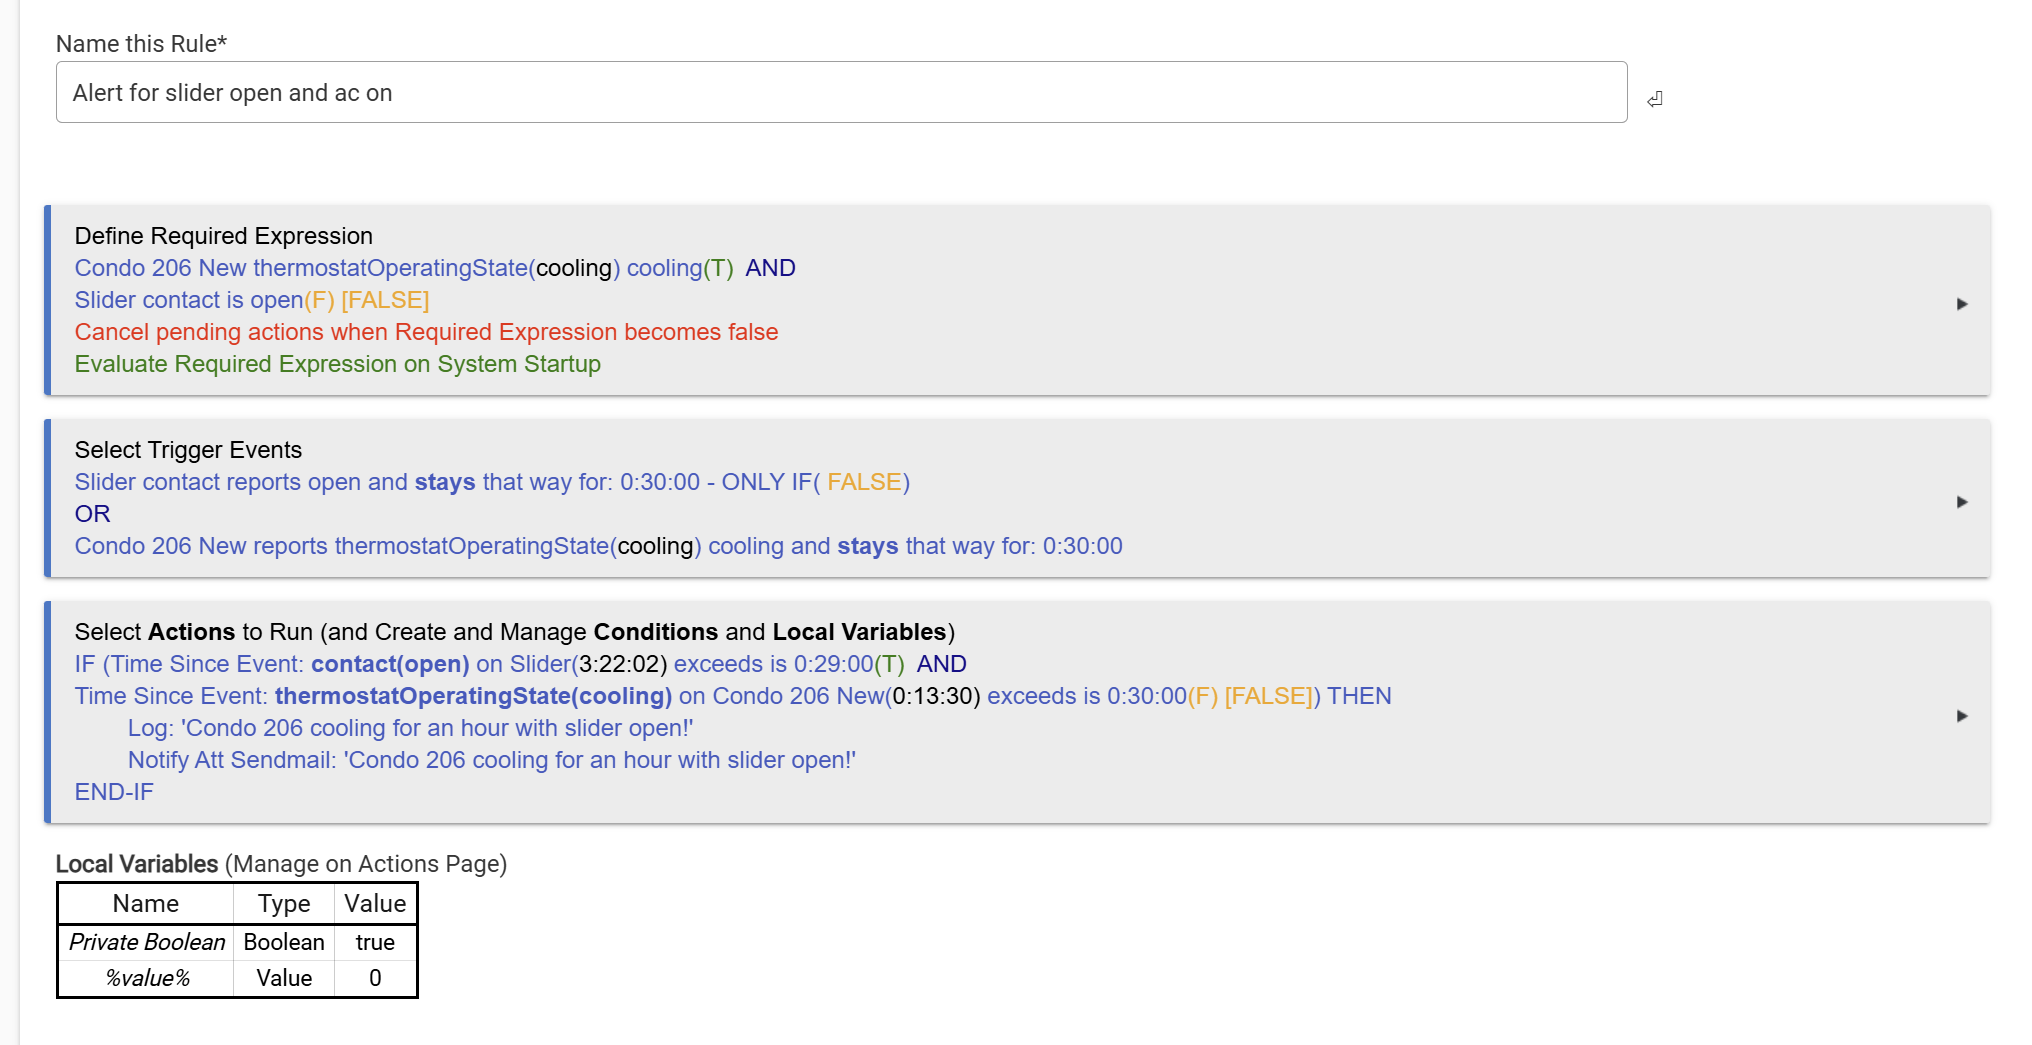2032x1045 pixels.
Task: Click the '%value%' variable name cell
Action: (x=147, y=978)
